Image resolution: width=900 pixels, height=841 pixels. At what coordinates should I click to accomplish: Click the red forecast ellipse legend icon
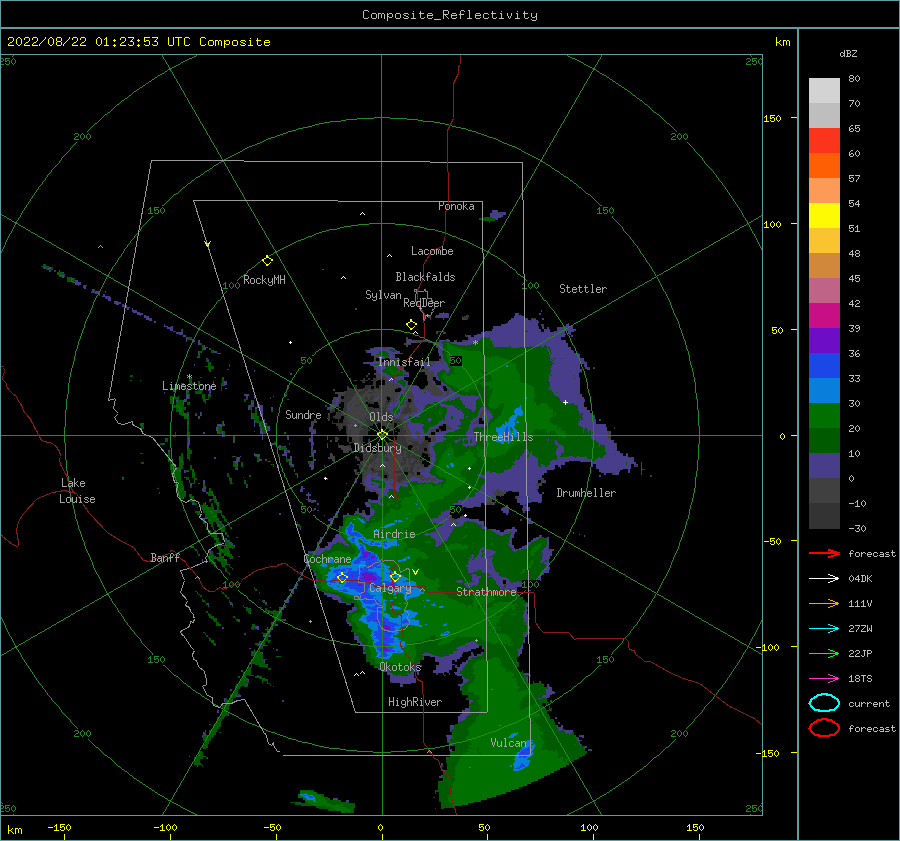coord(824,728)
